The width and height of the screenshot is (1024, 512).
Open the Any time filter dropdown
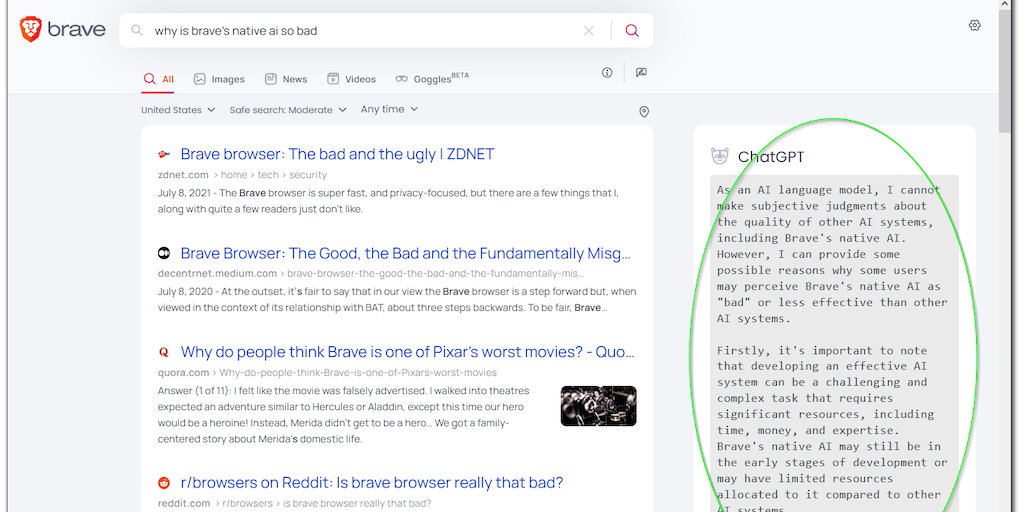389,109
